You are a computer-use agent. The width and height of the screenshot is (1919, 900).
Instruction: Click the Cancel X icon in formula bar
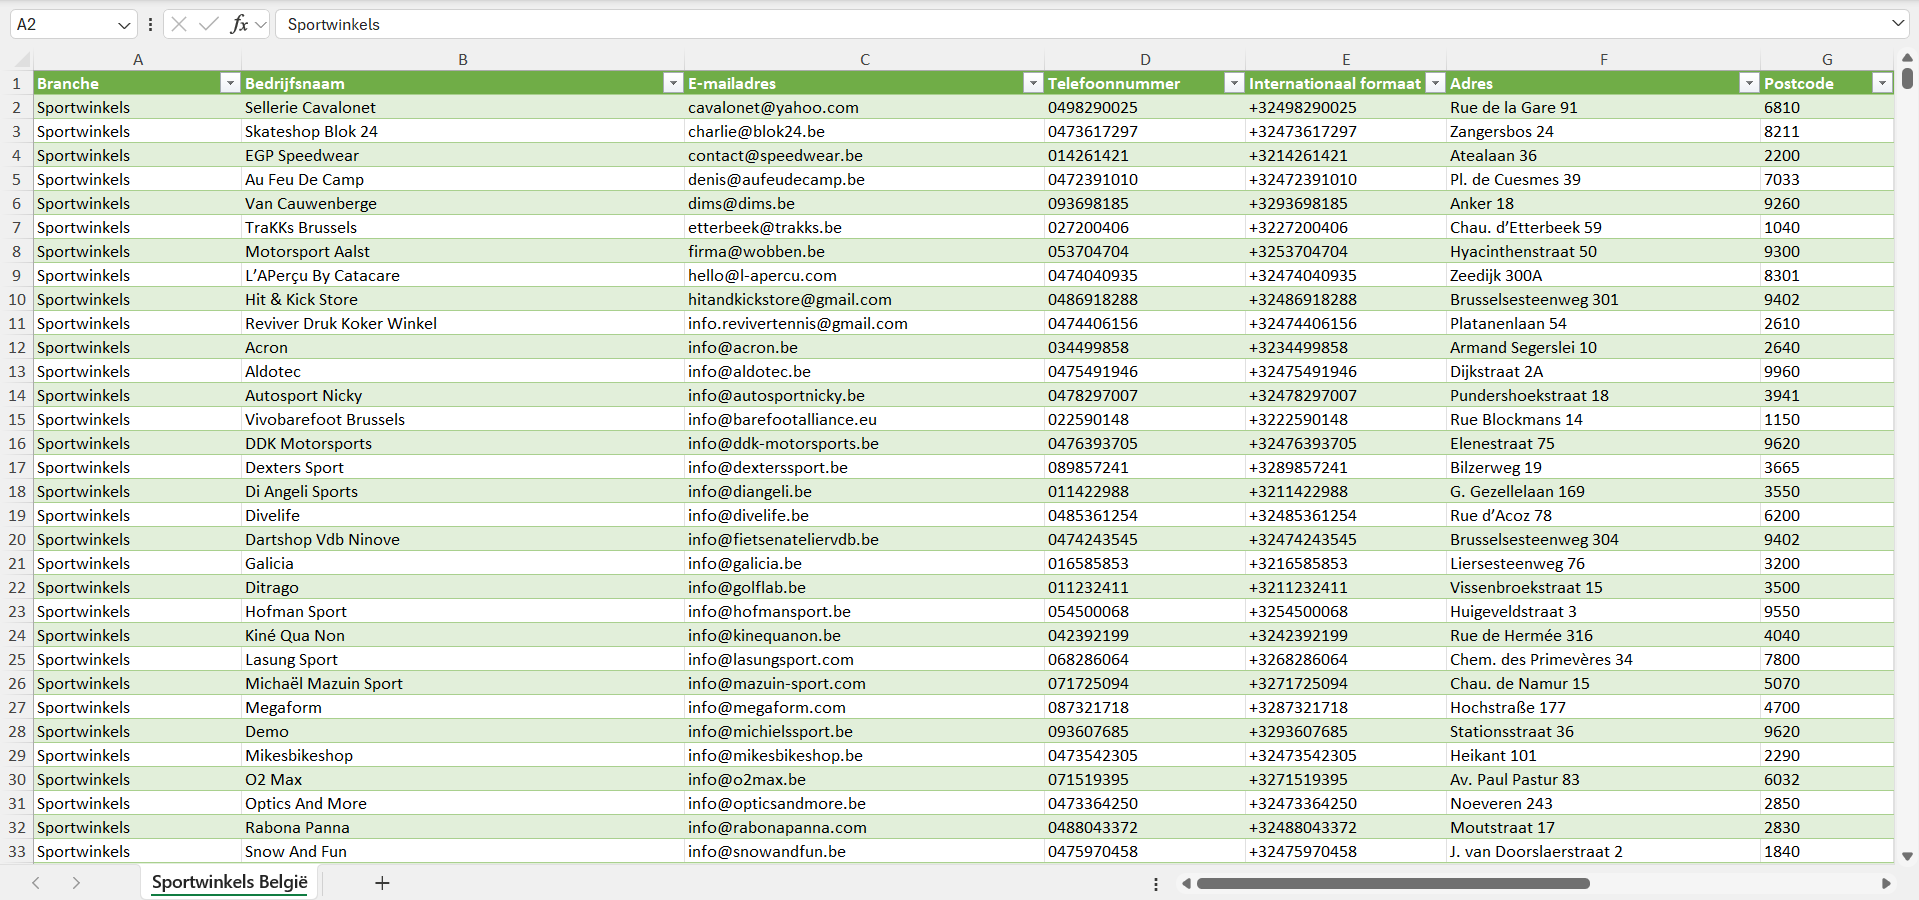(x=179, y=24)
